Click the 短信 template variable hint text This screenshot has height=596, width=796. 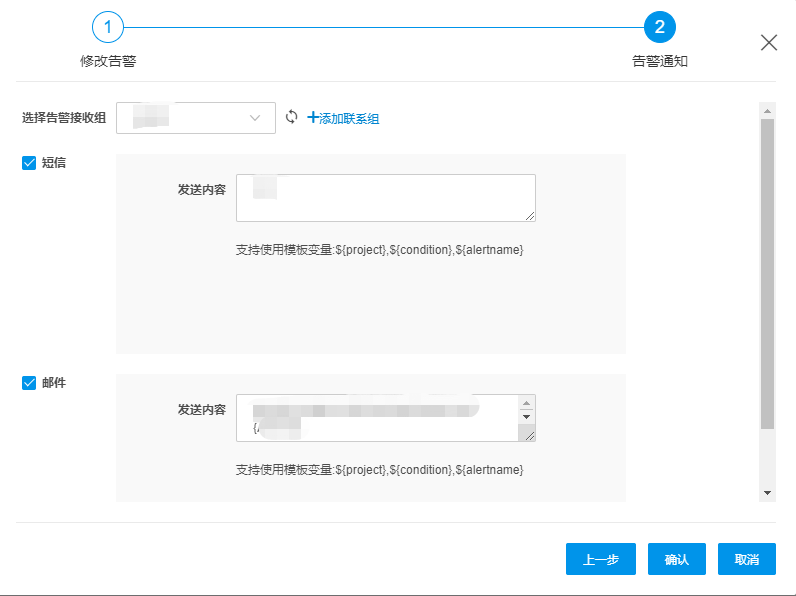pos(379,250)
